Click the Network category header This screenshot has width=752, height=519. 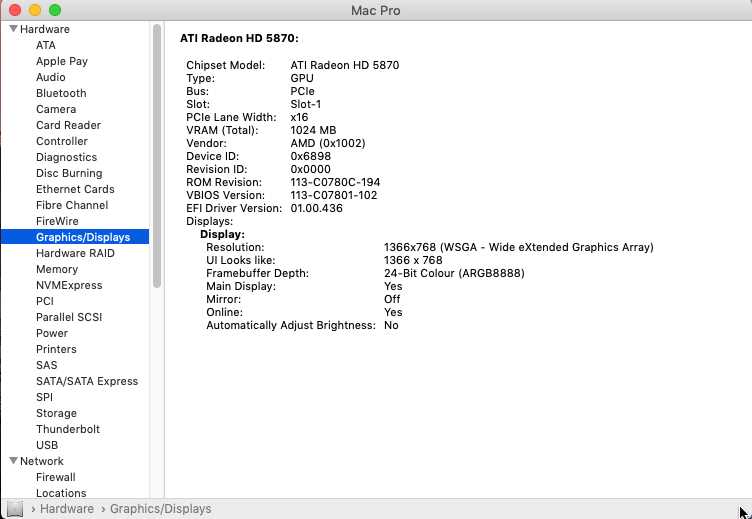(x=42, y=461)
